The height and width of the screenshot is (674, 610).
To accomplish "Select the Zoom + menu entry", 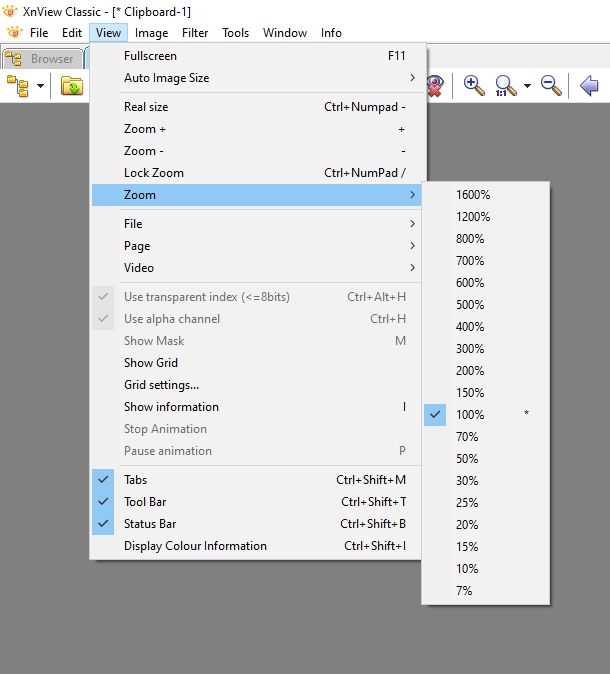I will click(x=257, y=129).
